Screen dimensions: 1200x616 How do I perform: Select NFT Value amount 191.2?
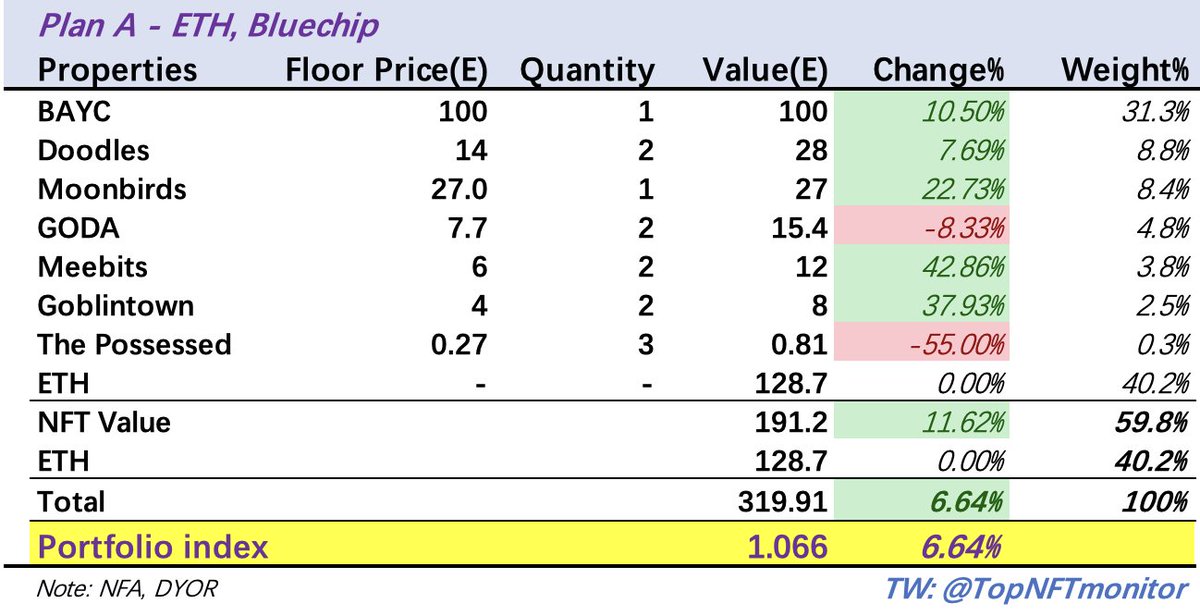point(791,422)
